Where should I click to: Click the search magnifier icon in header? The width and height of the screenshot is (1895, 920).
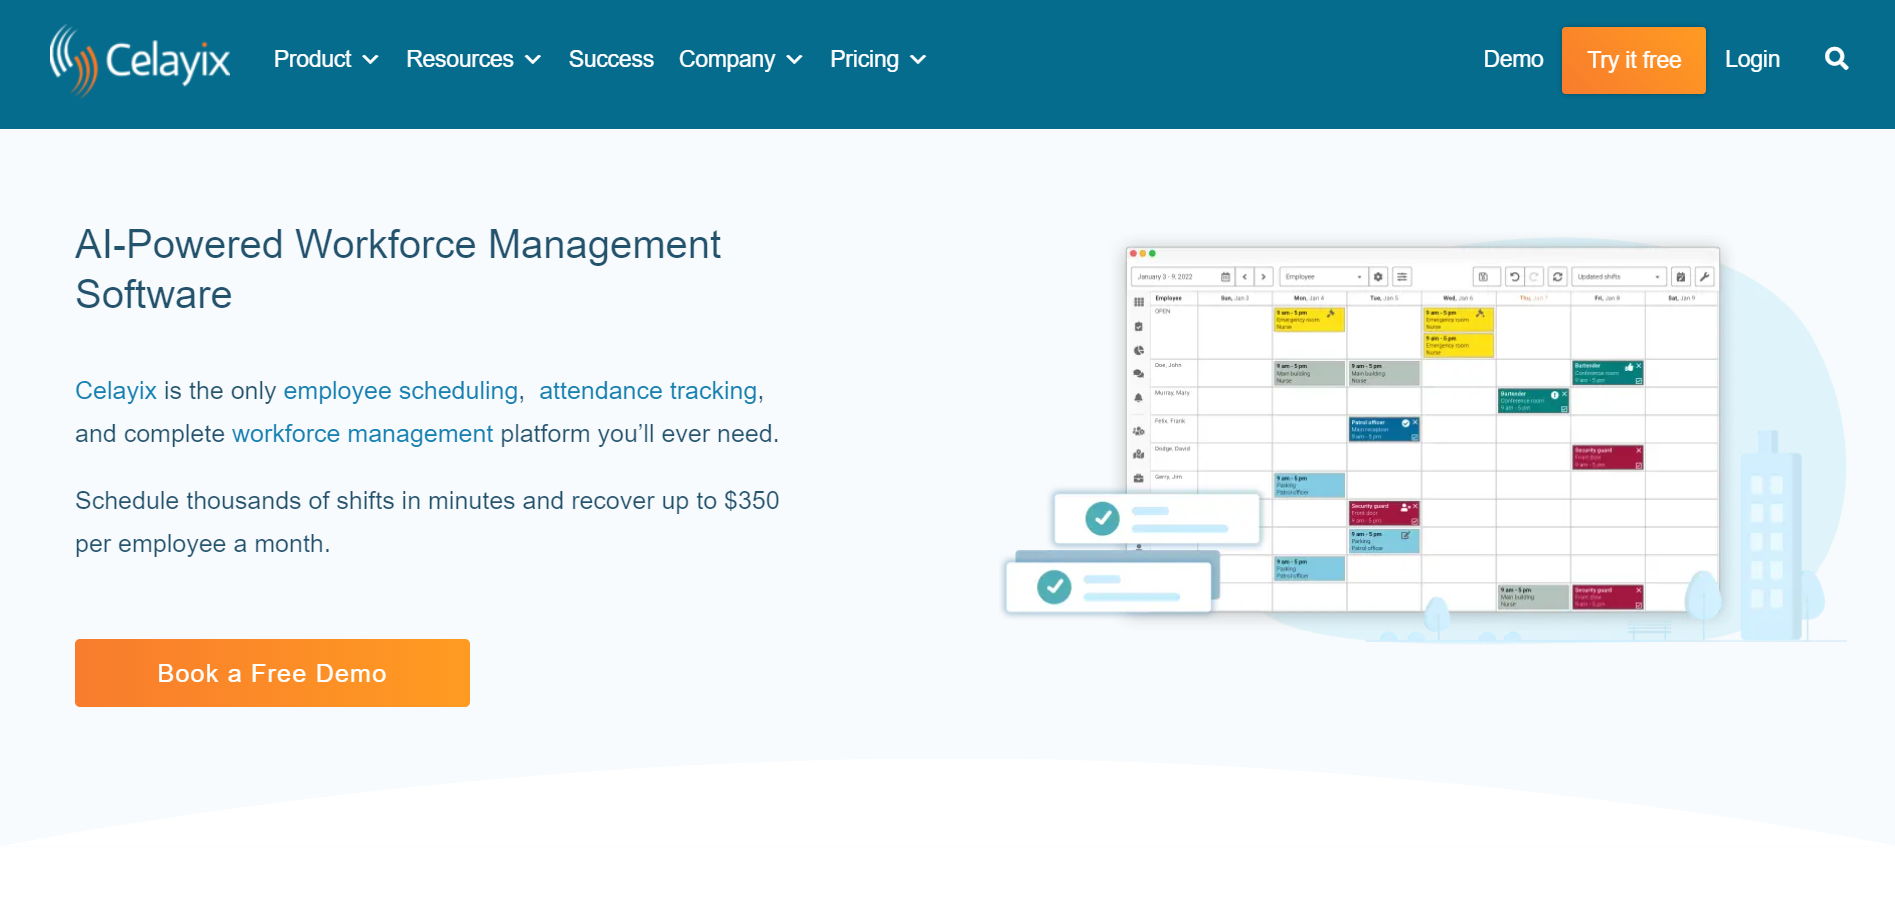[x=1836, y=59]
